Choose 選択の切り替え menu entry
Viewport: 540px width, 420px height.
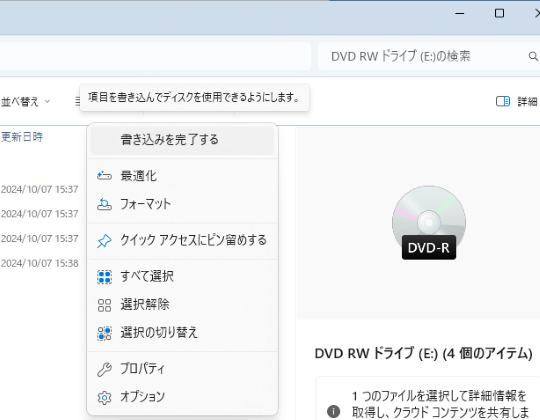[182, 333]
